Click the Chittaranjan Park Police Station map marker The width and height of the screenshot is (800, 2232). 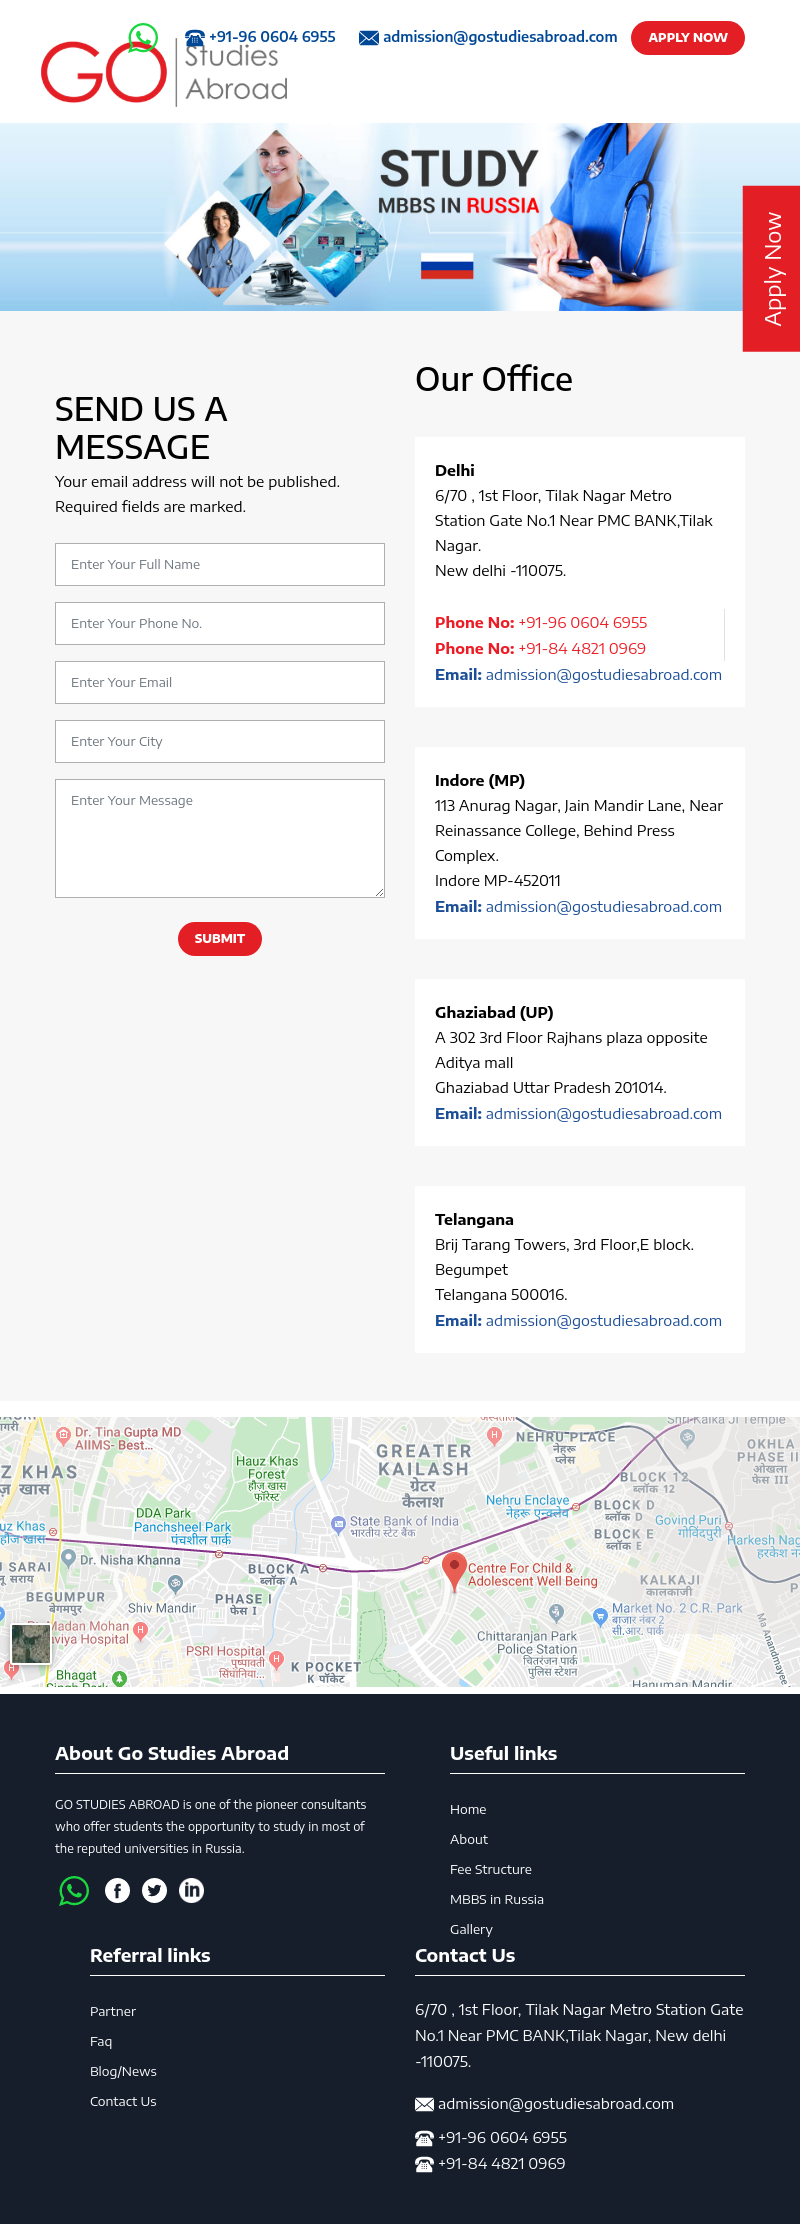click(x=557, y=1612)
